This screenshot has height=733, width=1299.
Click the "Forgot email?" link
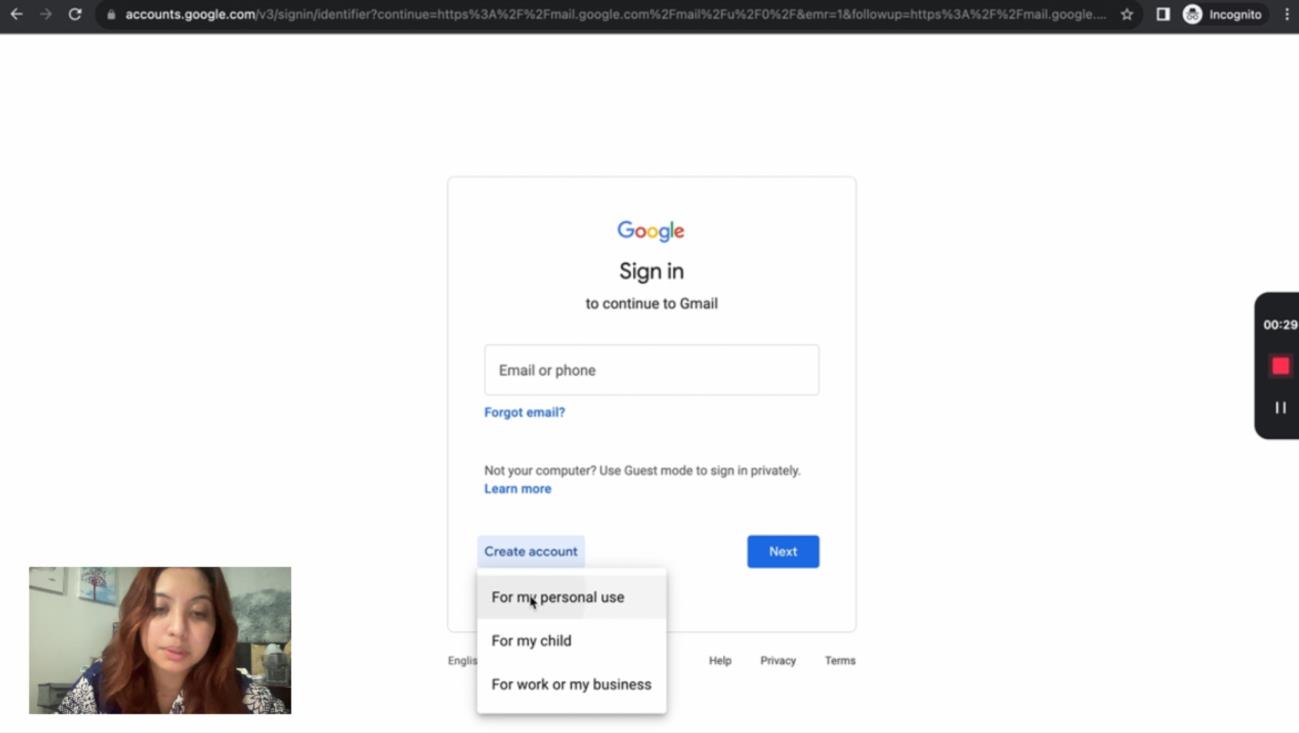pyautogui.click(x=524, y=412)
